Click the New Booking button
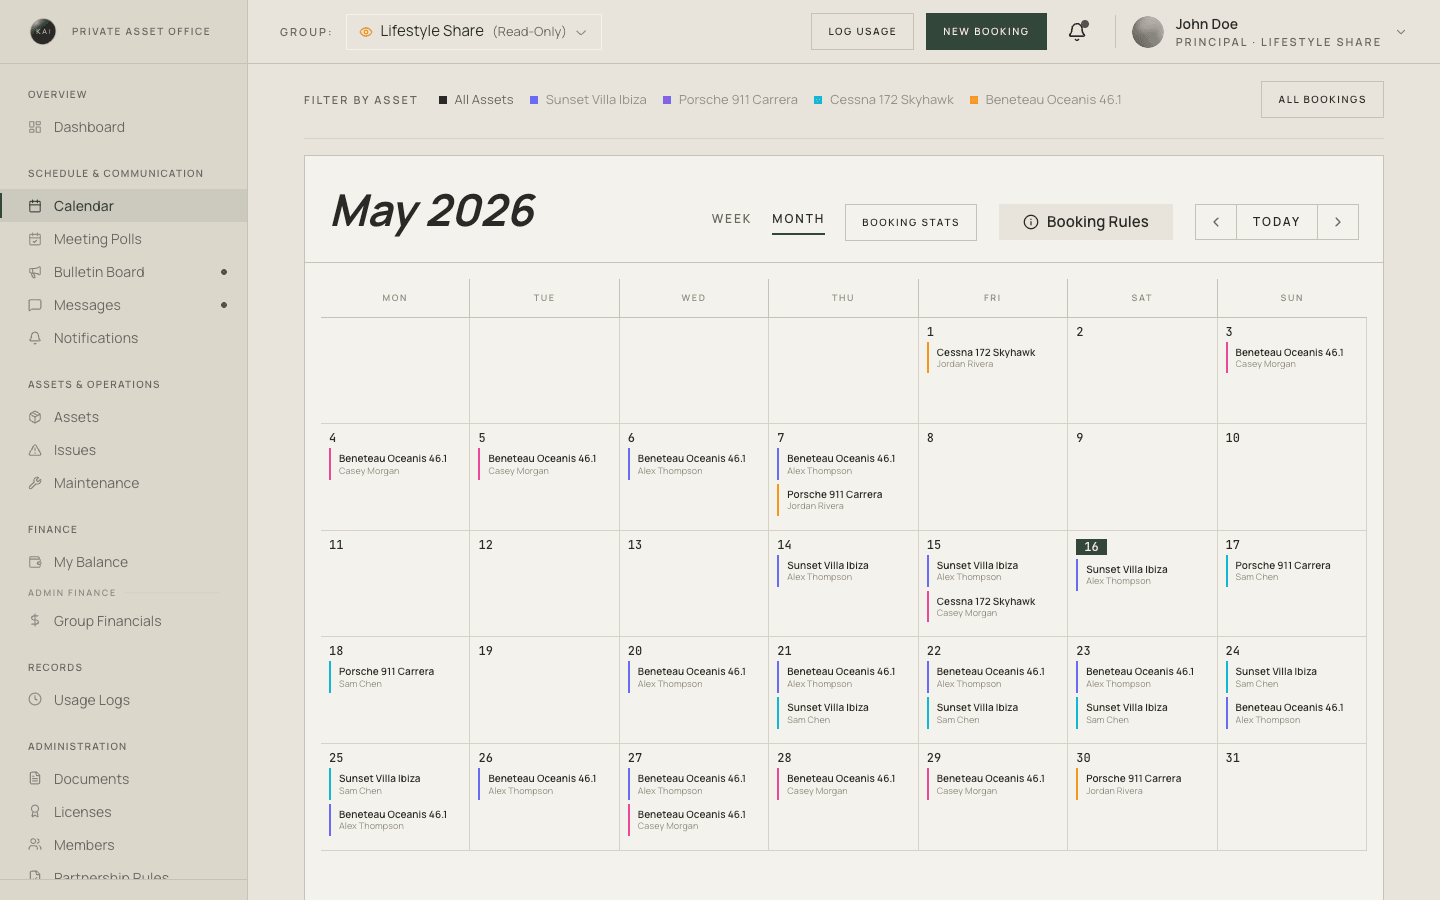The image size is (1440, 900). (986, 31)
